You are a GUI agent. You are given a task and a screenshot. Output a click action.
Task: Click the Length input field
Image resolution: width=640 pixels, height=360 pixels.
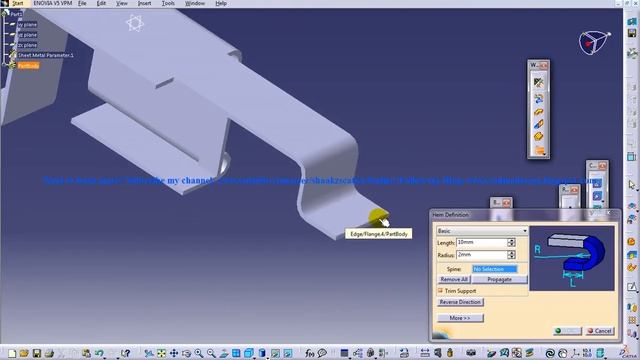482,242
